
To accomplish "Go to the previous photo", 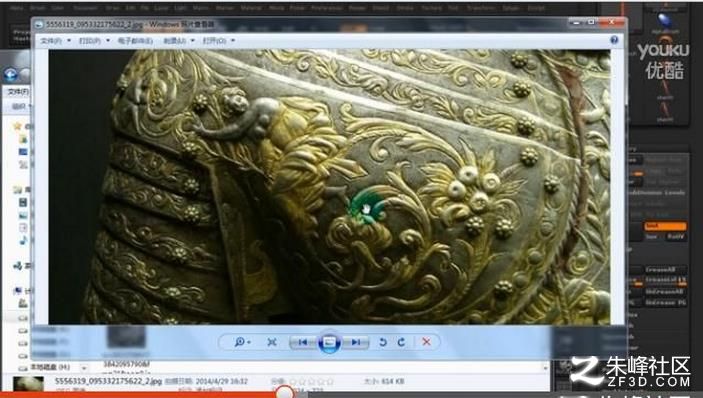I will click(x=303, y=342).
